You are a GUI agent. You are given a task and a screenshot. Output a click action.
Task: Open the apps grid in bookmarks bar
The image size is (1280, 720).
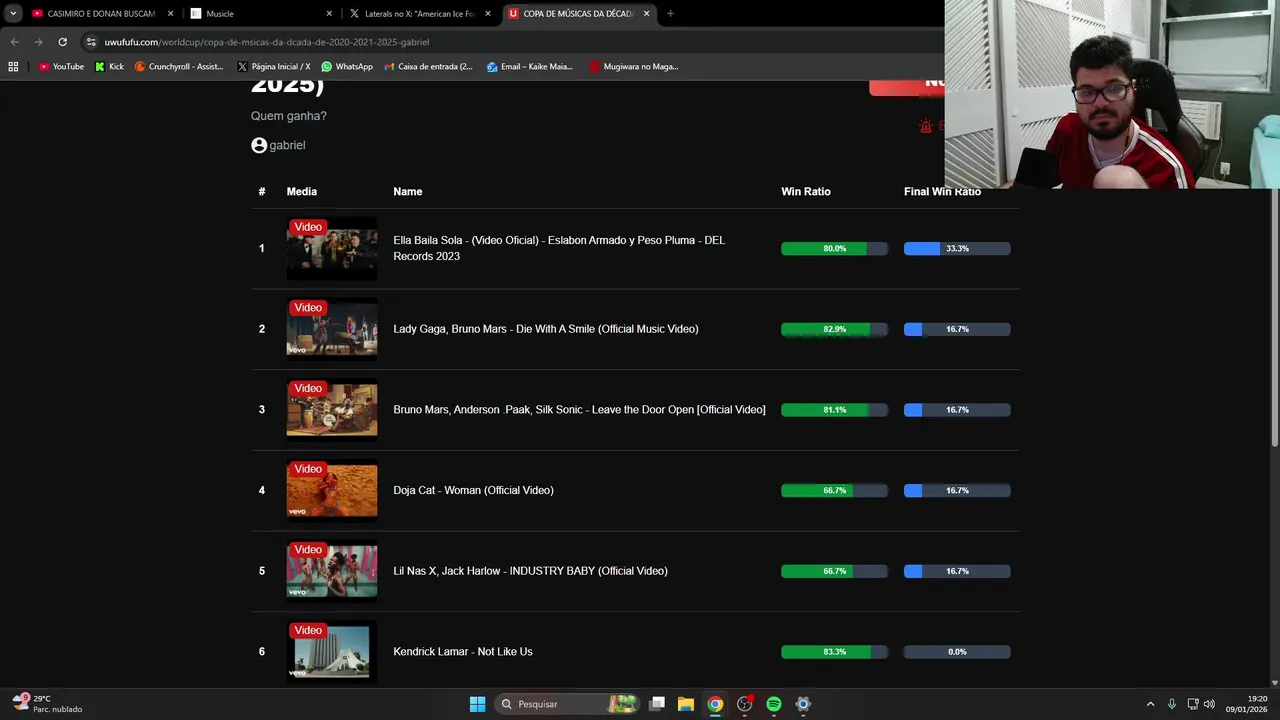[13, 67]
